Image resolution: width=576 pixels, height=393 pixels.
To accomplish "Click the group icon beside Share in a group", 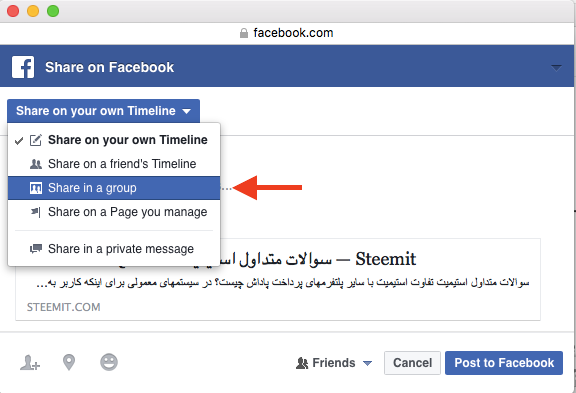I will coord(36,188).
